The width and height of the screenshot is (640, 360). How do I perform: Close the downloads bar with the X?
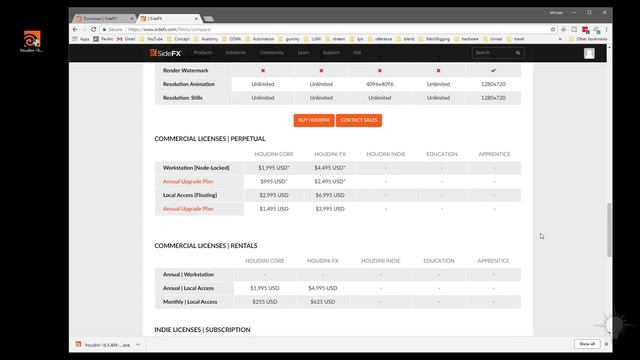(x=606, y=344)
